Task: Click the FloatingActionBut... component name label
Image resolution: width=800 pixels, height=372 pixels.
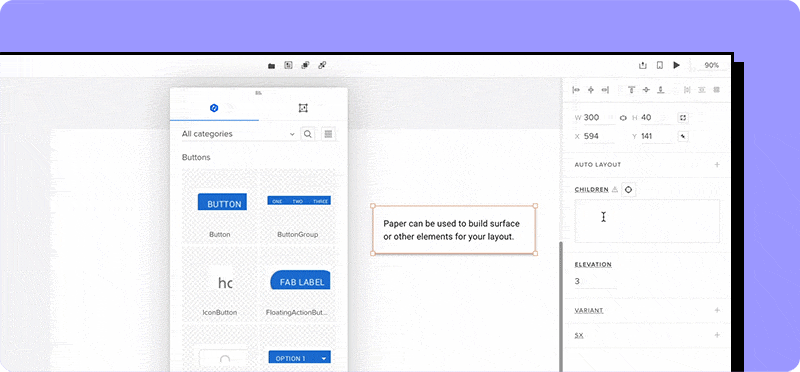Action: [x=296, y=312]
